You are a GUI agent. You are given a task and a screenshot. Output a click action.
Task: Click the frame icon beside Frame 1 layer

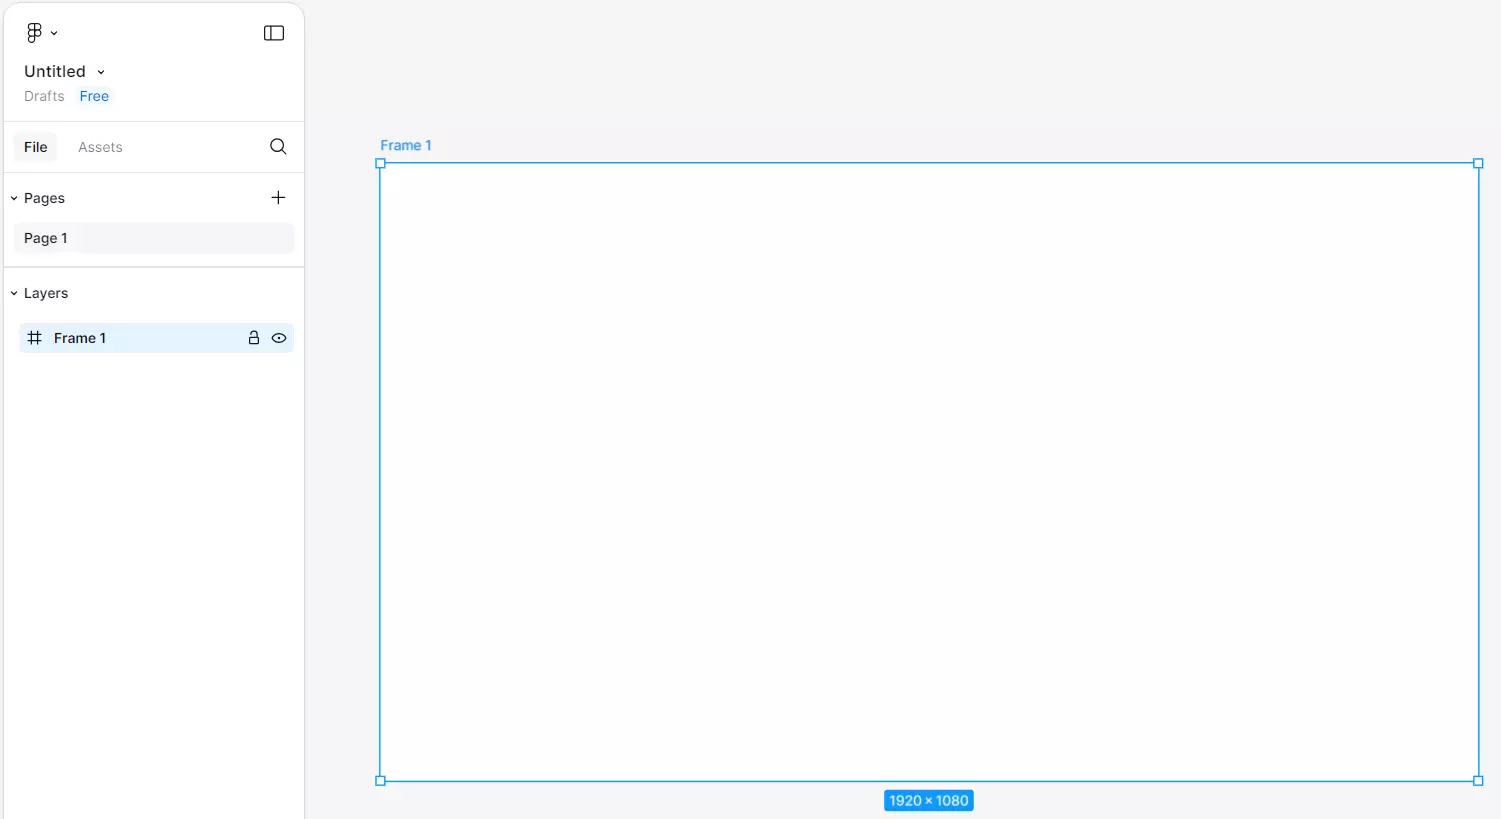[x=35, y=338]
